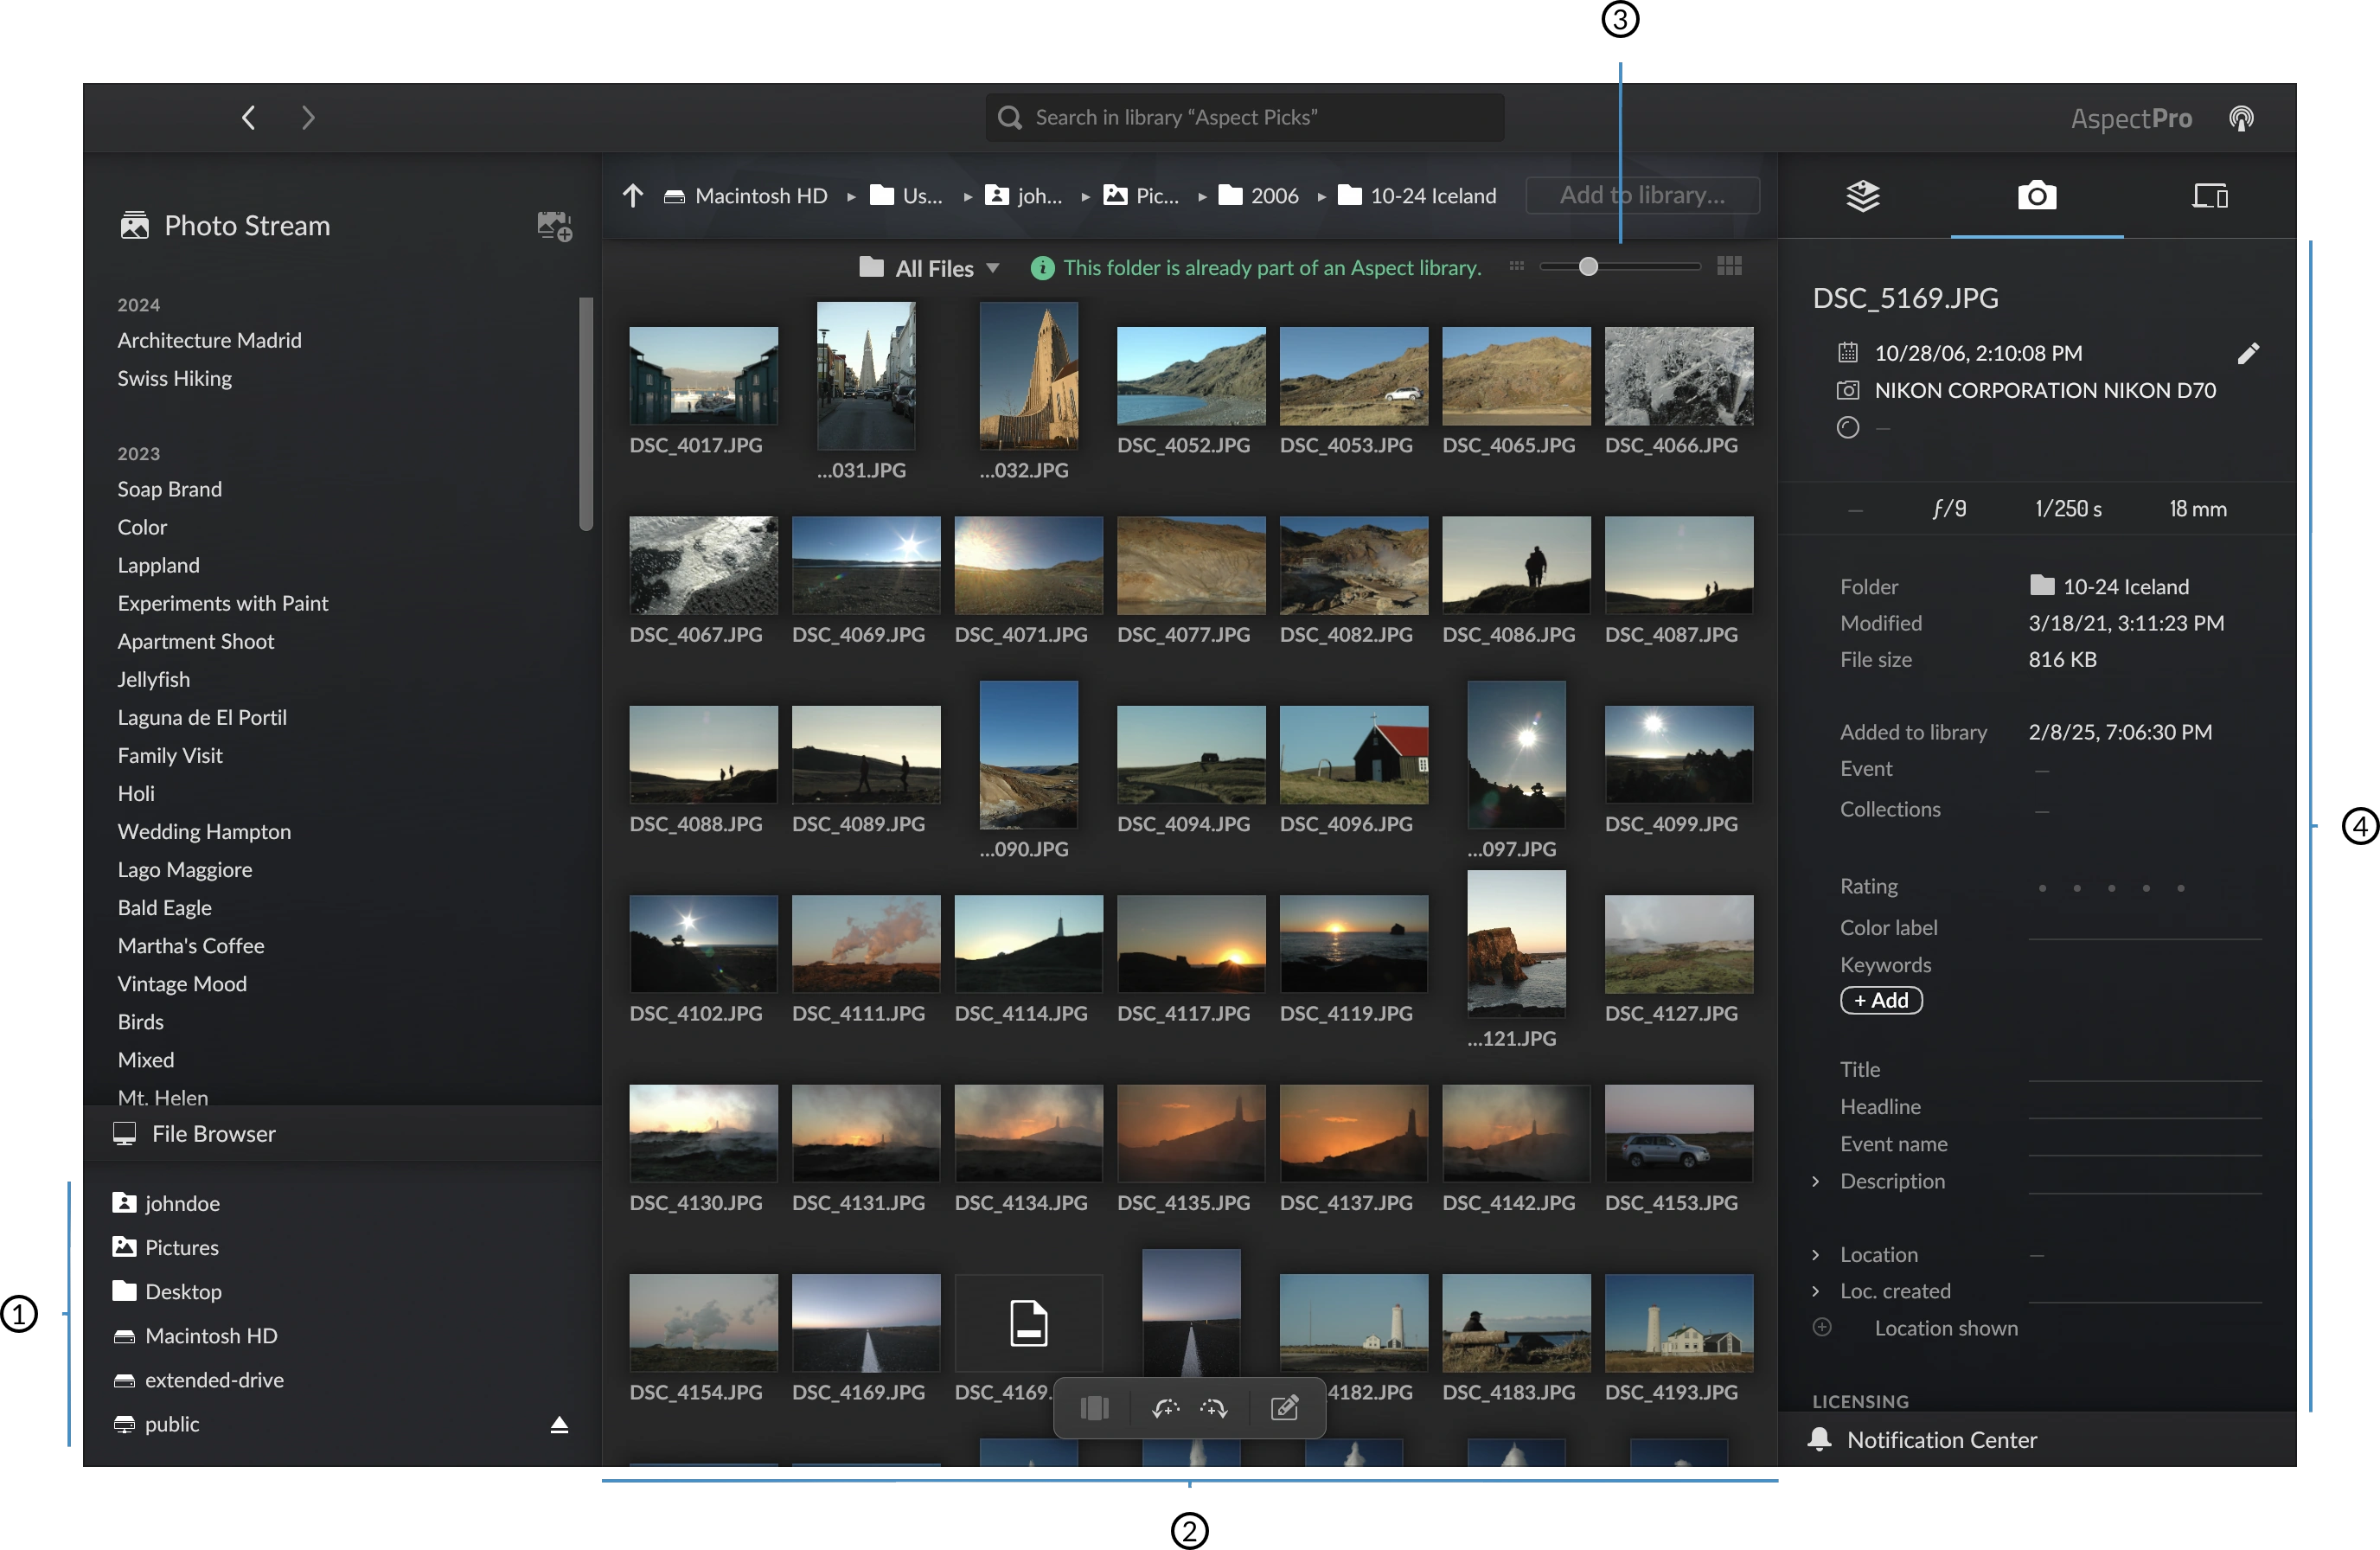The height and width of the screenshot is (1550, 2380).
Task: Edit capture date with the pencil icon
Action: coord(2248,353)
